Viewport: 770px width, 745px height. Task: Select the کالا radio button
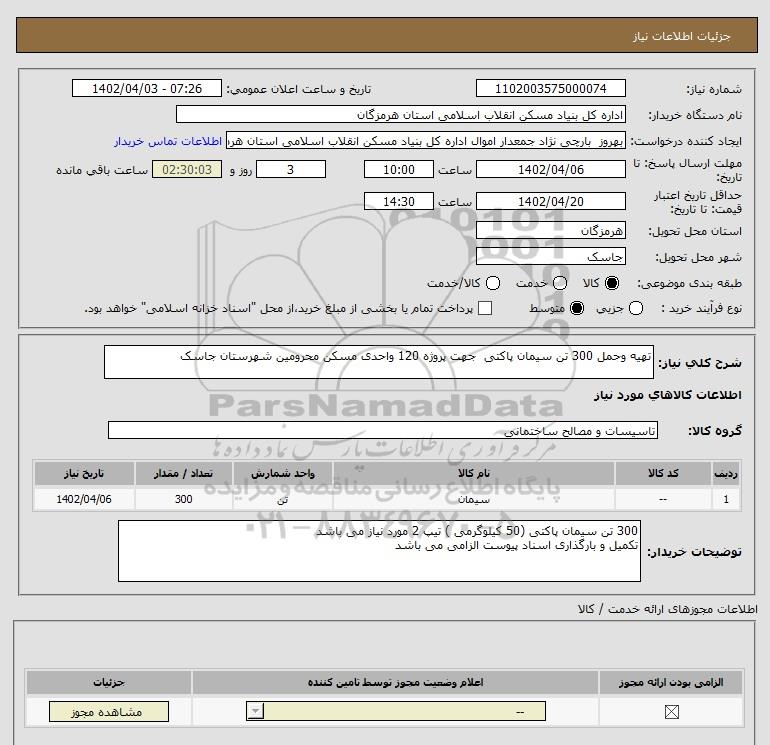coord(612,283)
